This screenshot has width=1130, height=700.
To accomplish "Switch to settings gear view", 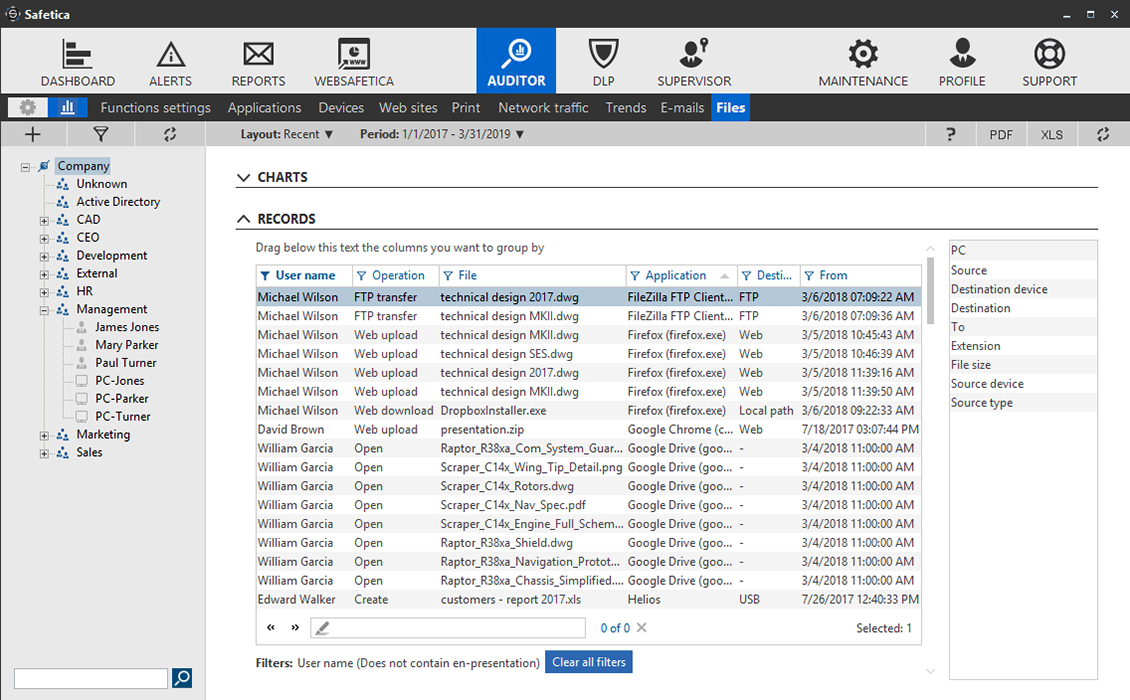I will (28, 107).
